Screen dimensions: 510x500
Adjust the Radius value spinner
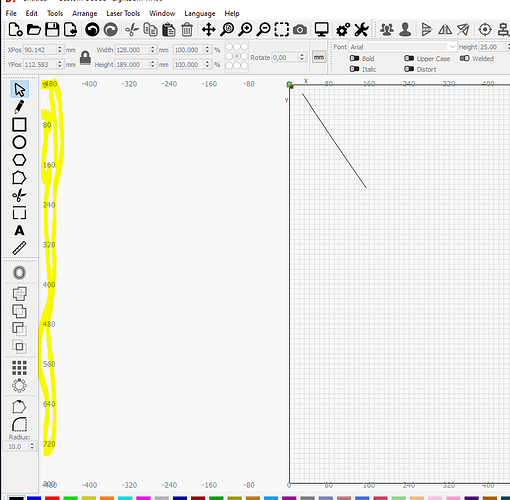pos(32,446)
